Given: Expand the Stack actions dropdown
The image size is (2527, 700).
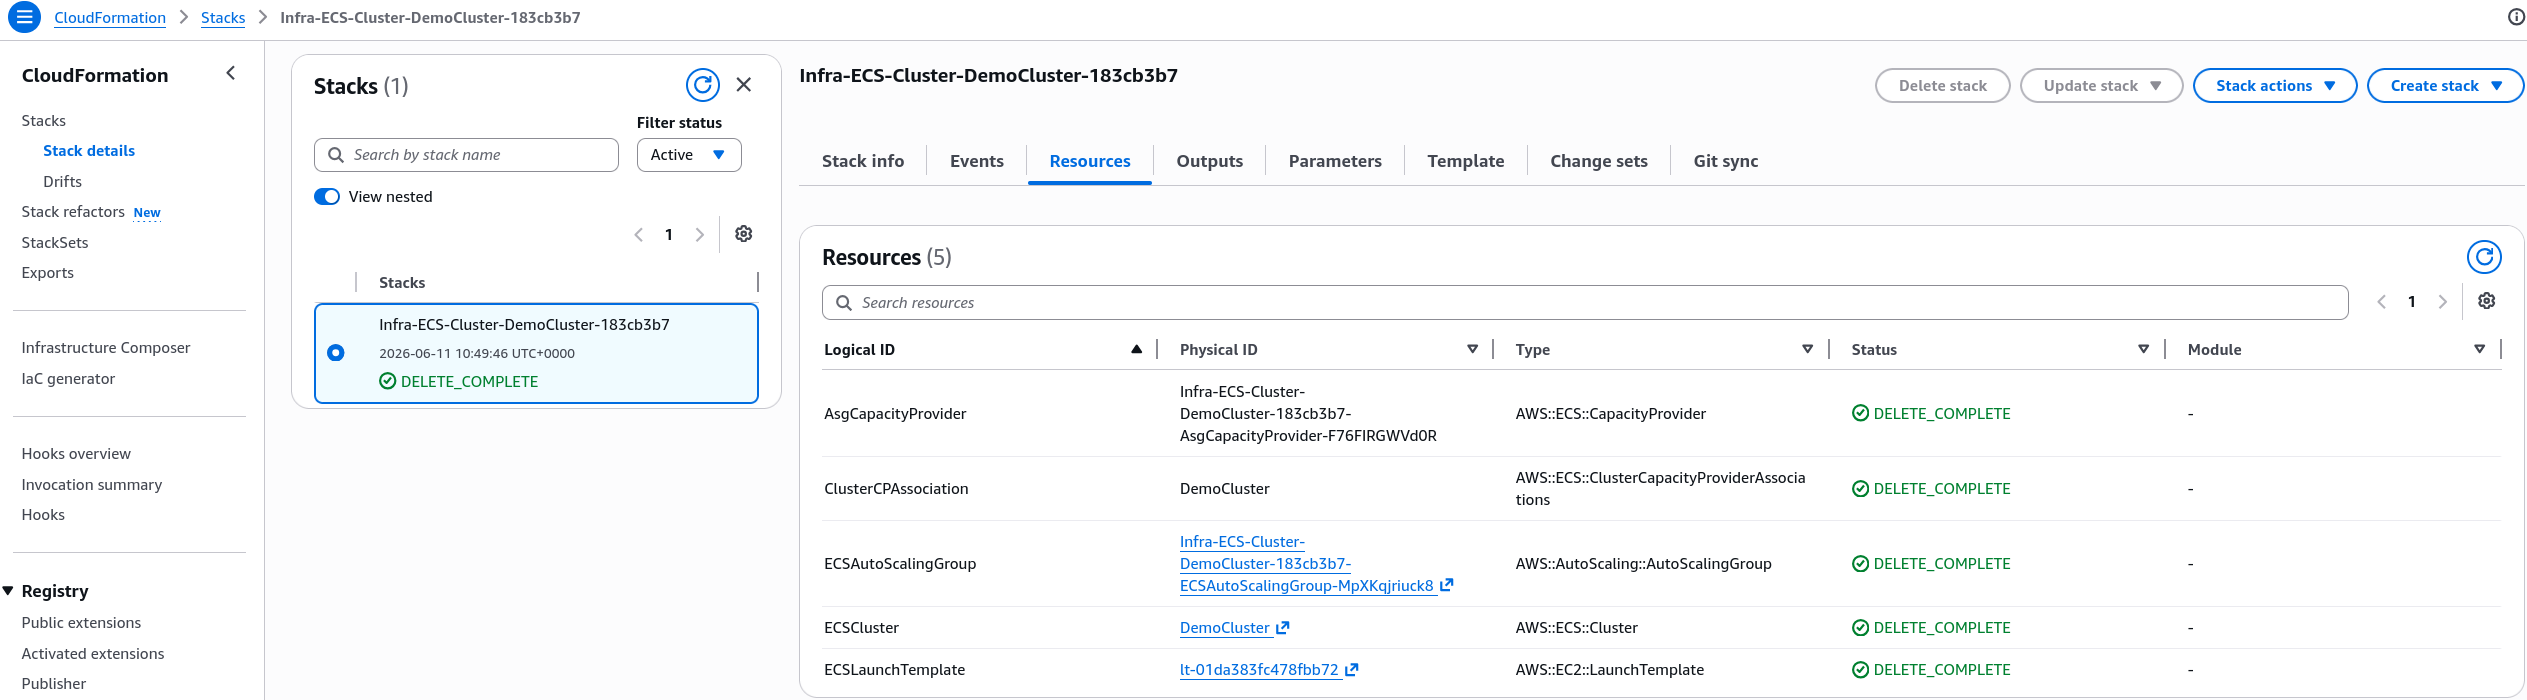Looking at the screenshot, I should coord(2275,86).
